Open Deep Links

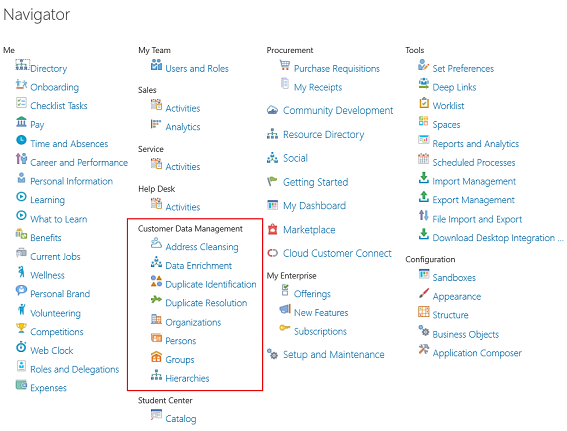click(x=454, y=87)
